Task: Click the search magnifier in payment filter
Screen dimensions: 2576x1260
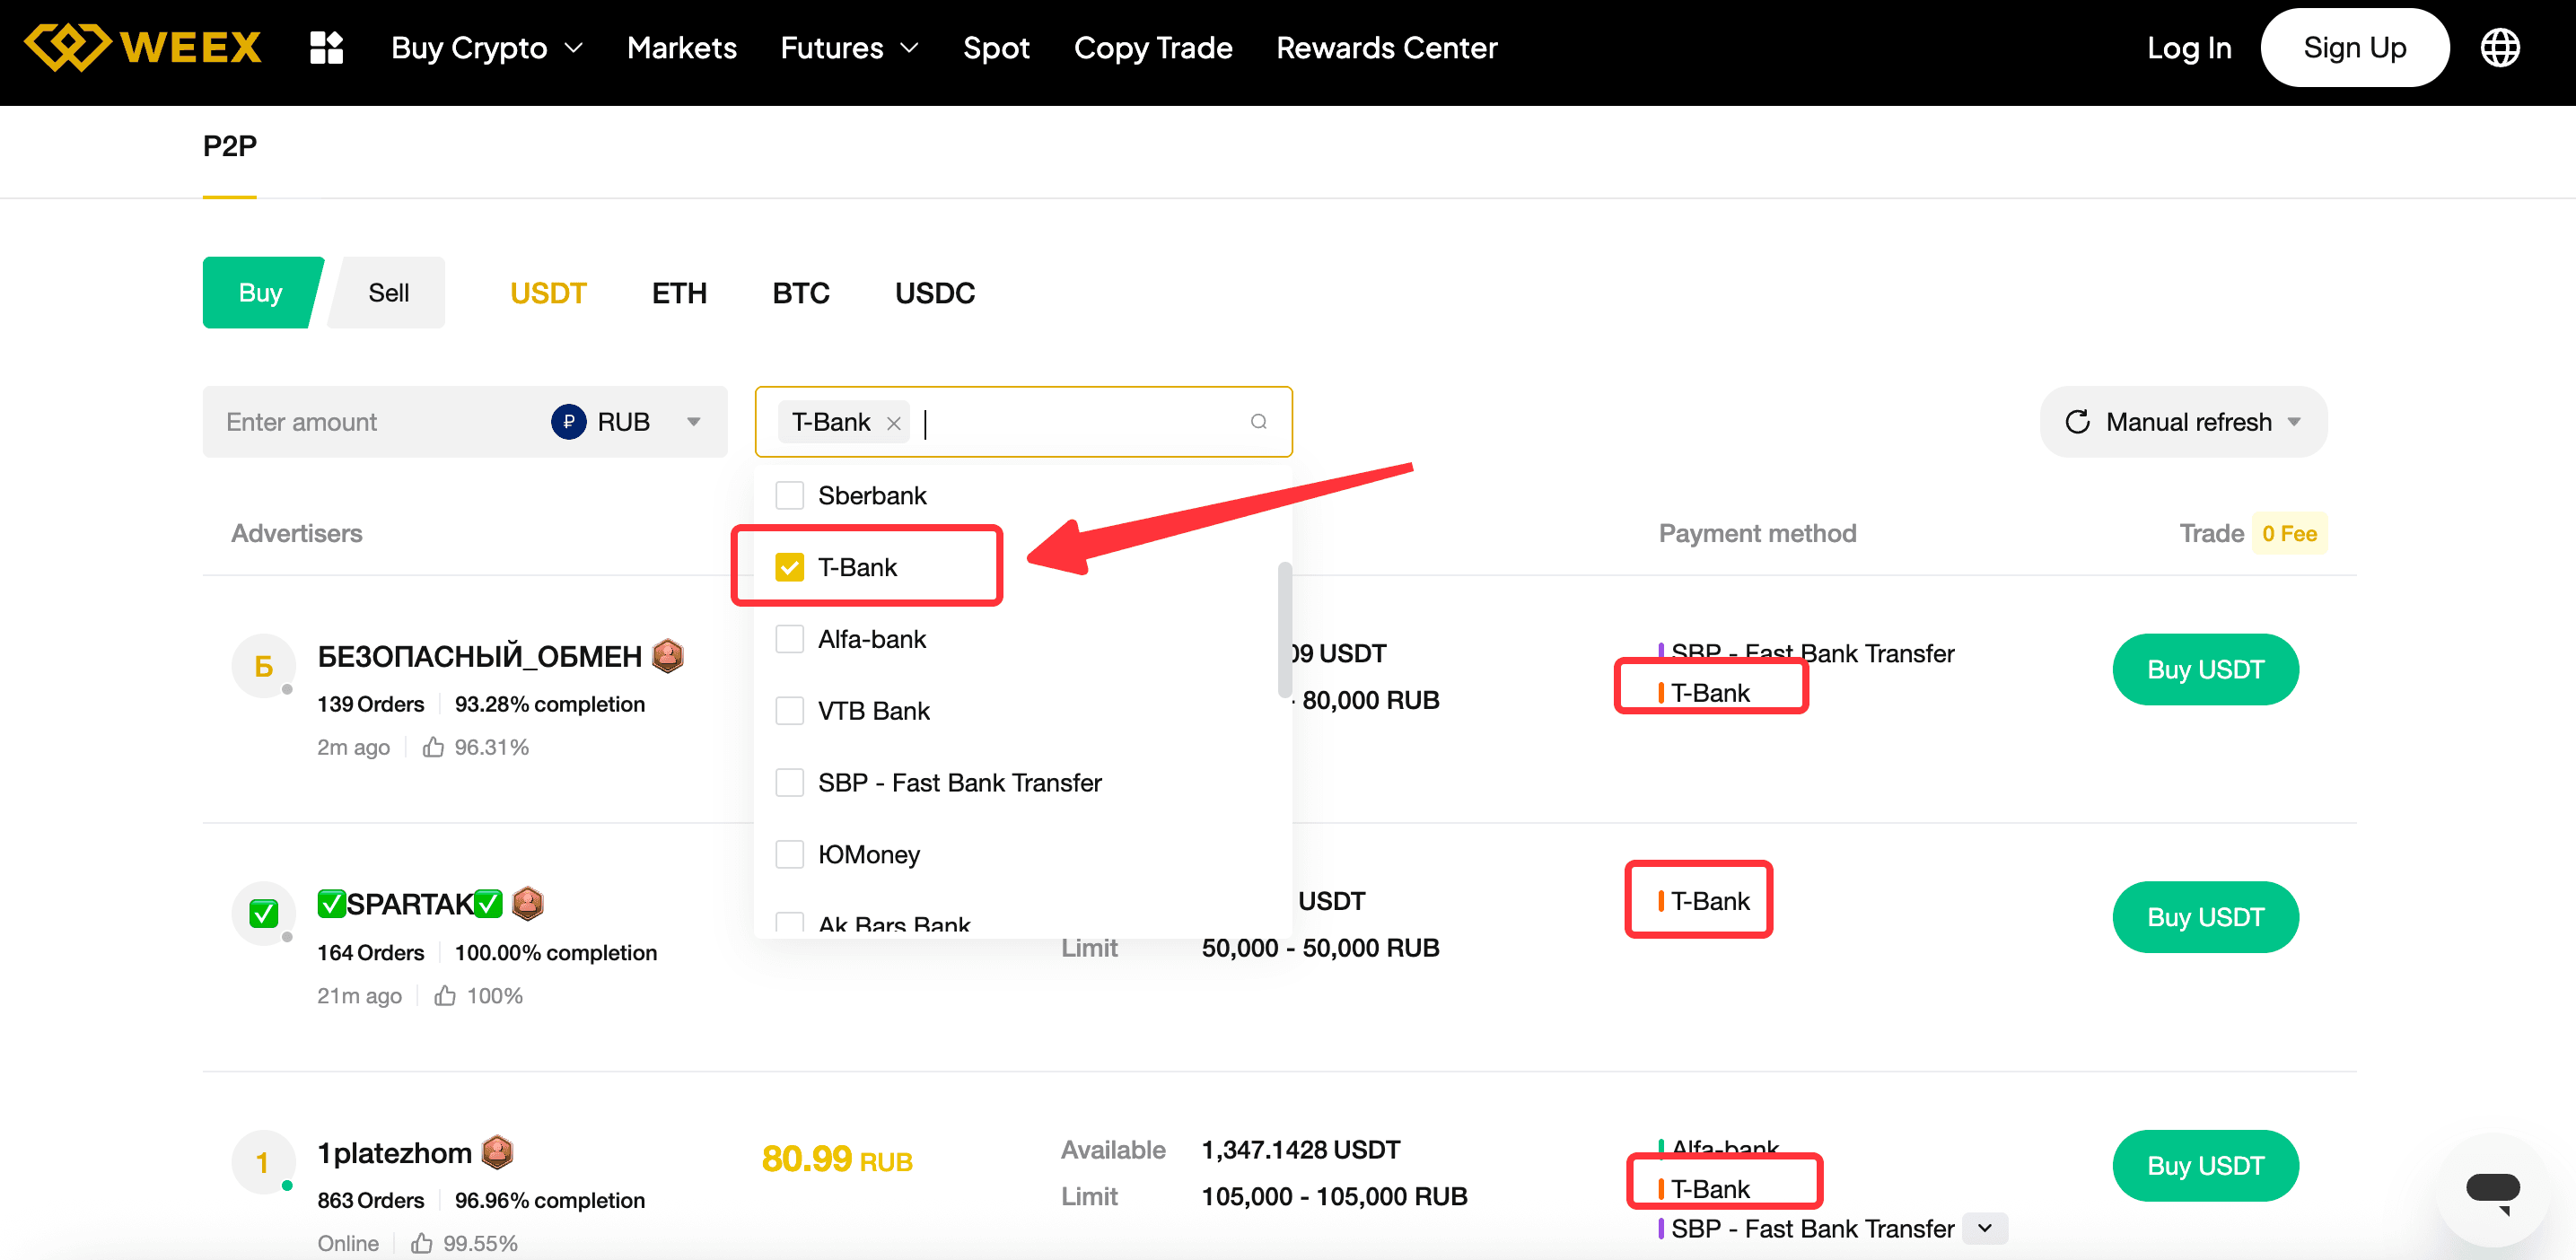Action: click(x=1258, y=422)
